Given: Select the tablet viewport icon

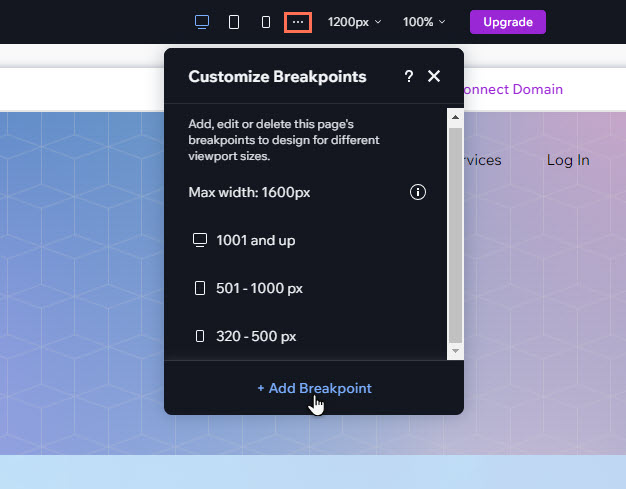Looking at the screenshot, I should pos(234,22).
